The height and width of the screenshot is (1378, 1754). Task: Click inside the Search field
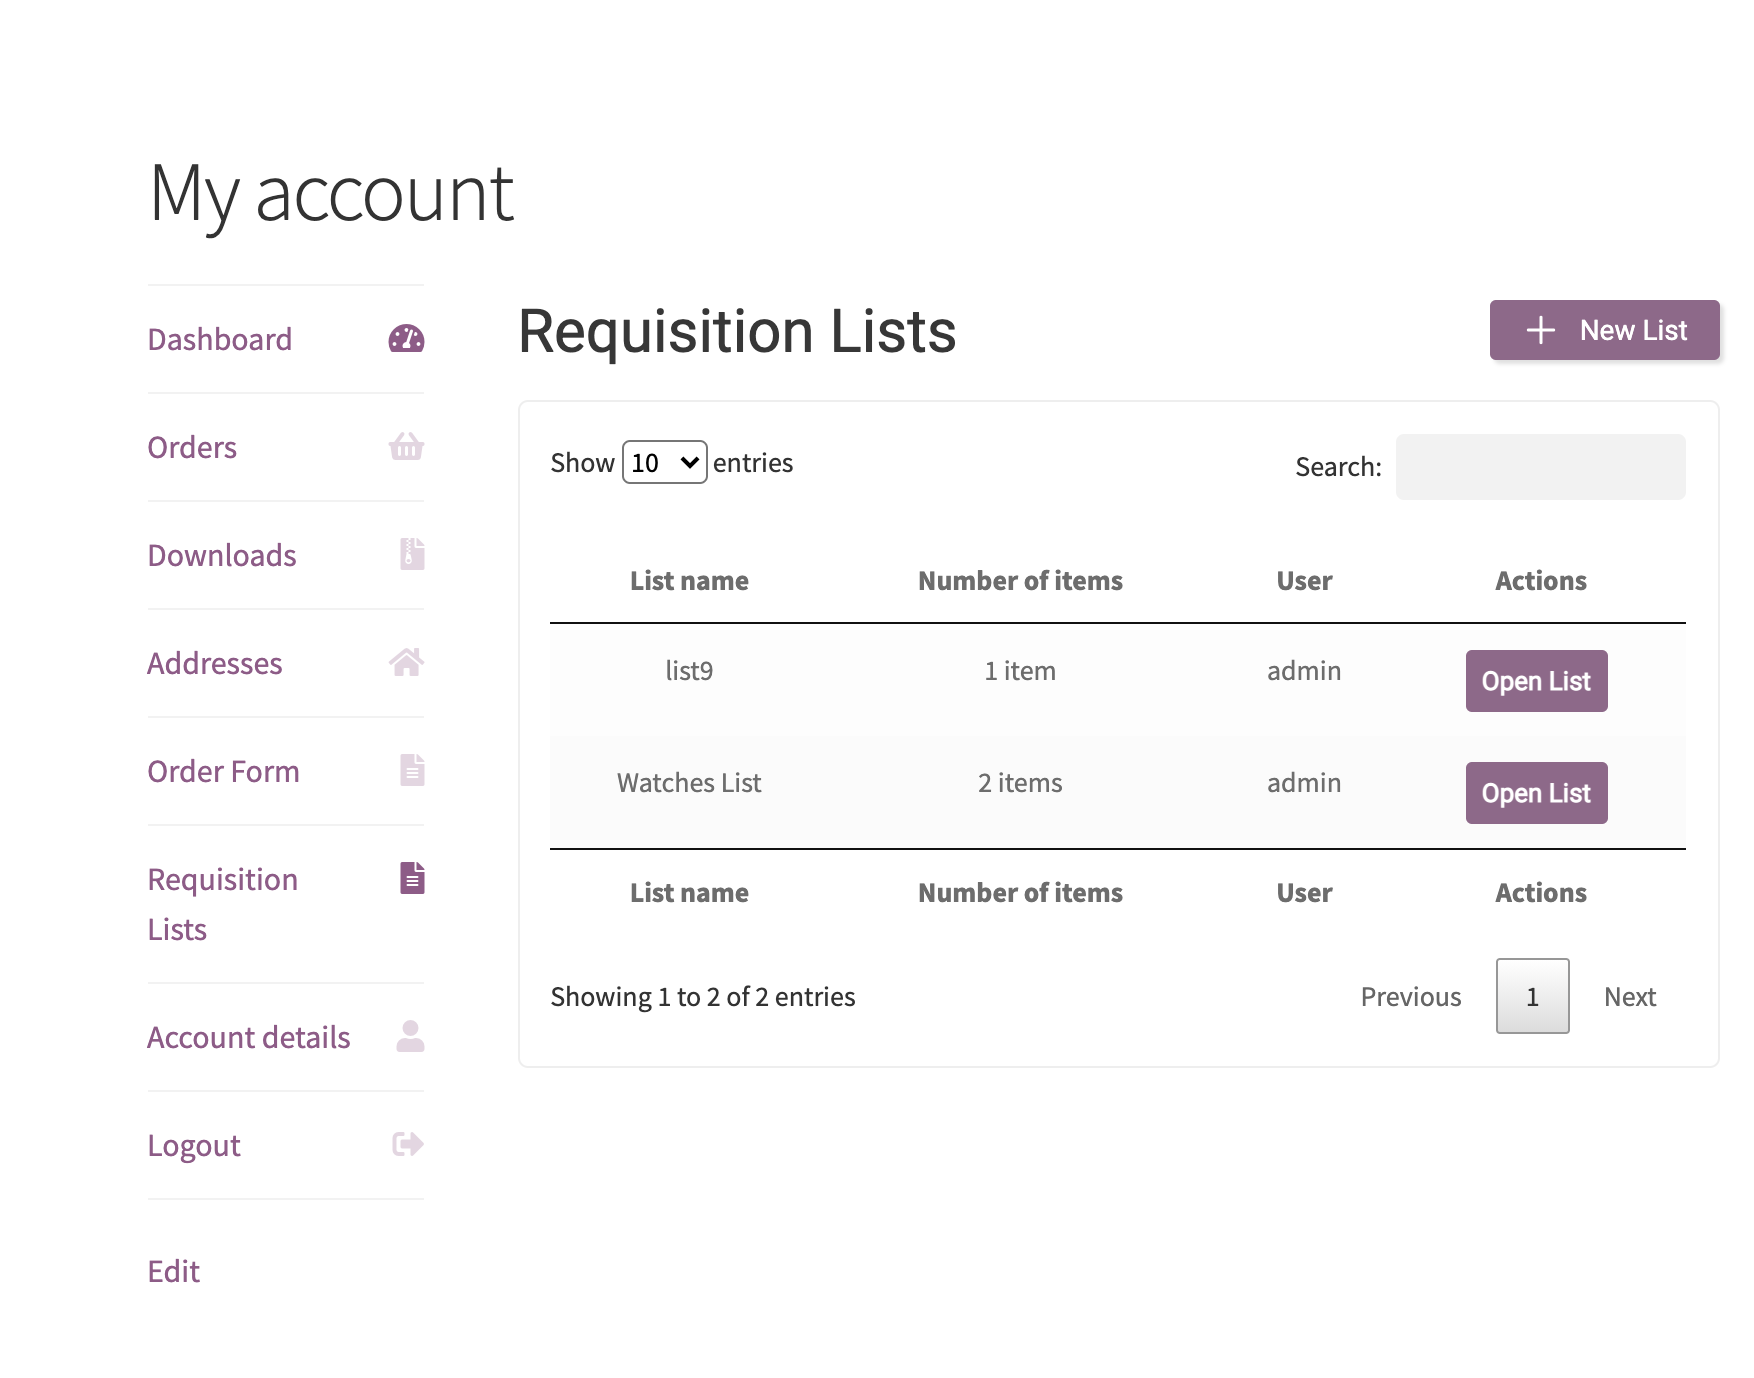click(1540, 466)
